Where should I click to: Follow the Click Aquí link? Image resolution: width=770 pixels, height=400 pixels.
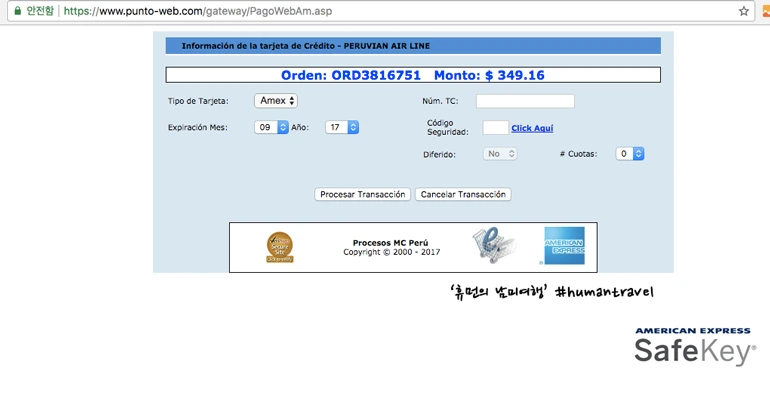tap(532, 128)
